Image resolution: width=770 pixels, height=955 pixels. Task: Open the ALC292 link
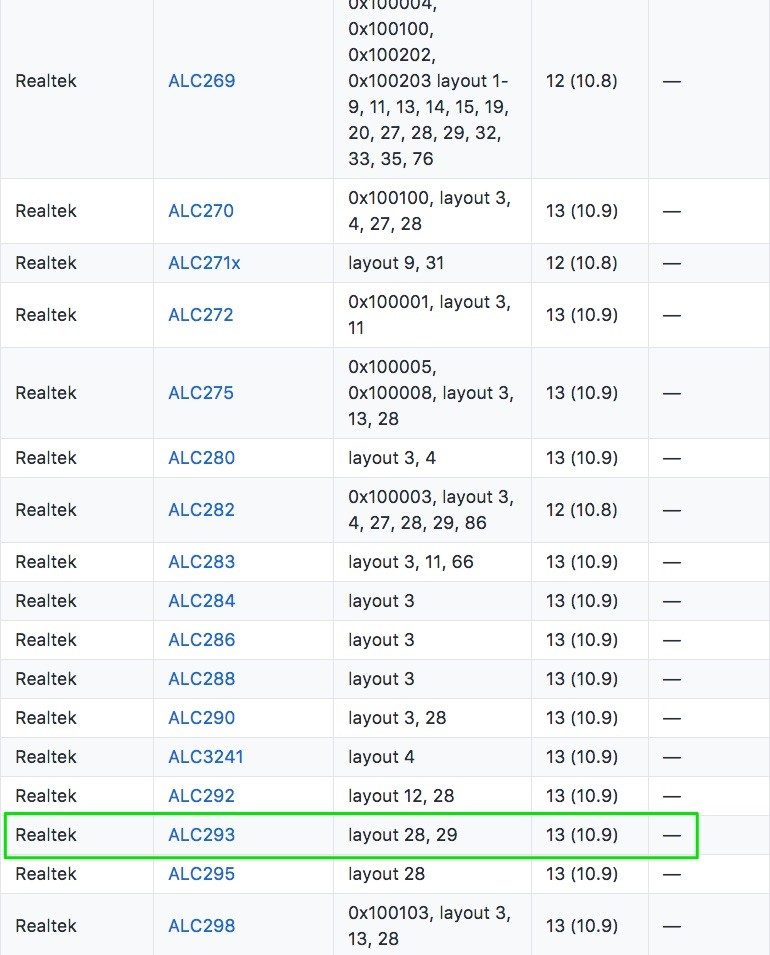pyautogui.click(x=201, y=796)
